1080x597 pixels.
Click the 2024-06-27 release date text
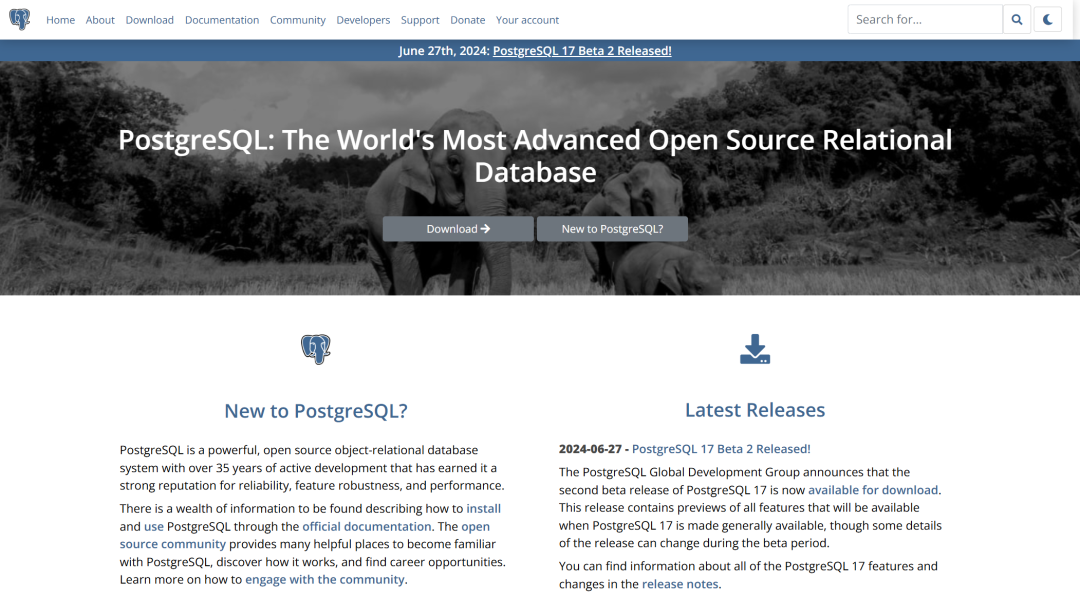point(590,449)
